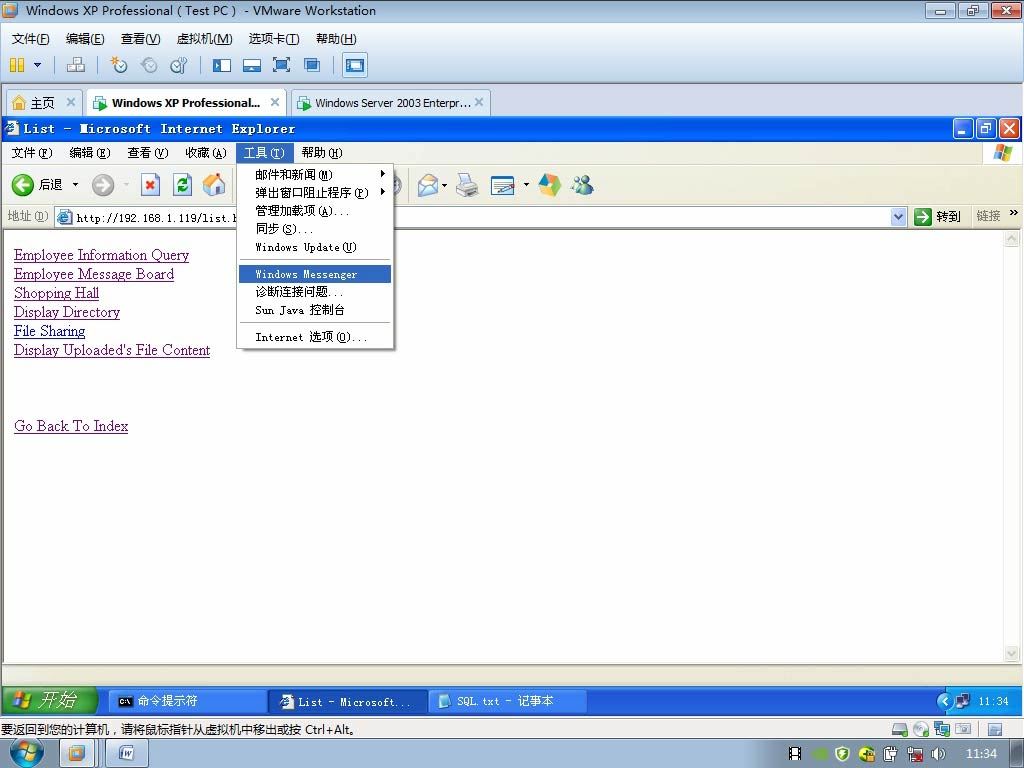
Task: Click the IE edit page icon
Action: tap(502, 185)
